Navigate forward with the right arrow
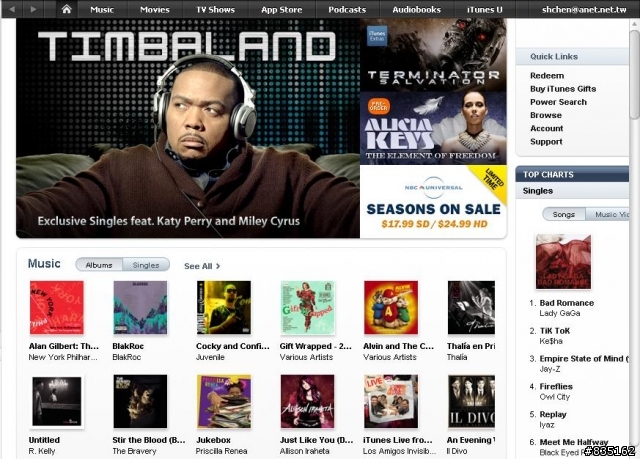The height and width of the screenshot is (459, 640). (33, 9)
